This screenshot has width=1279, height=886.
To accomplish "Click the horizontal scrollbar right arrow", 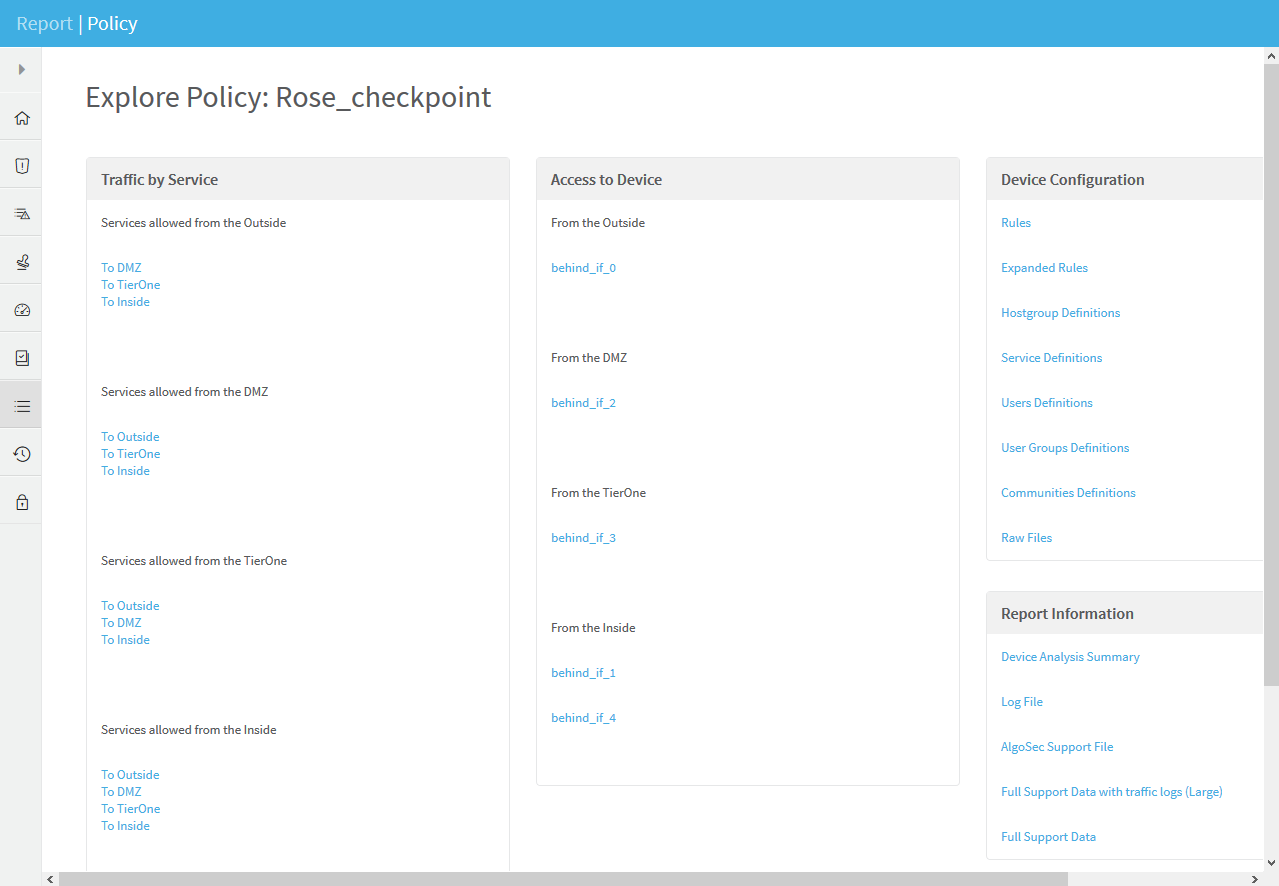I will [1256, 879].
